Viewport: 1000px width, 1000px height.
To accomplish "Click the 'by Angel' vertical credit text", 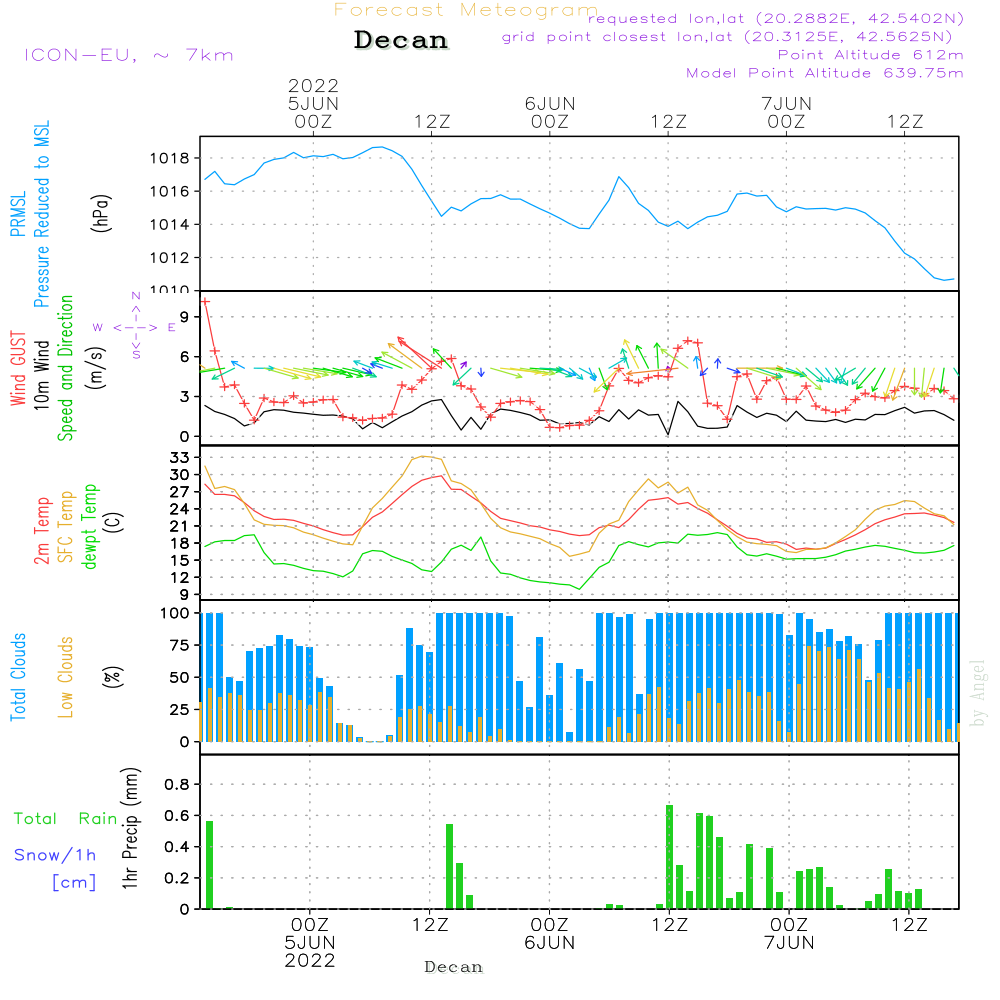I will (x=977, y=693).
